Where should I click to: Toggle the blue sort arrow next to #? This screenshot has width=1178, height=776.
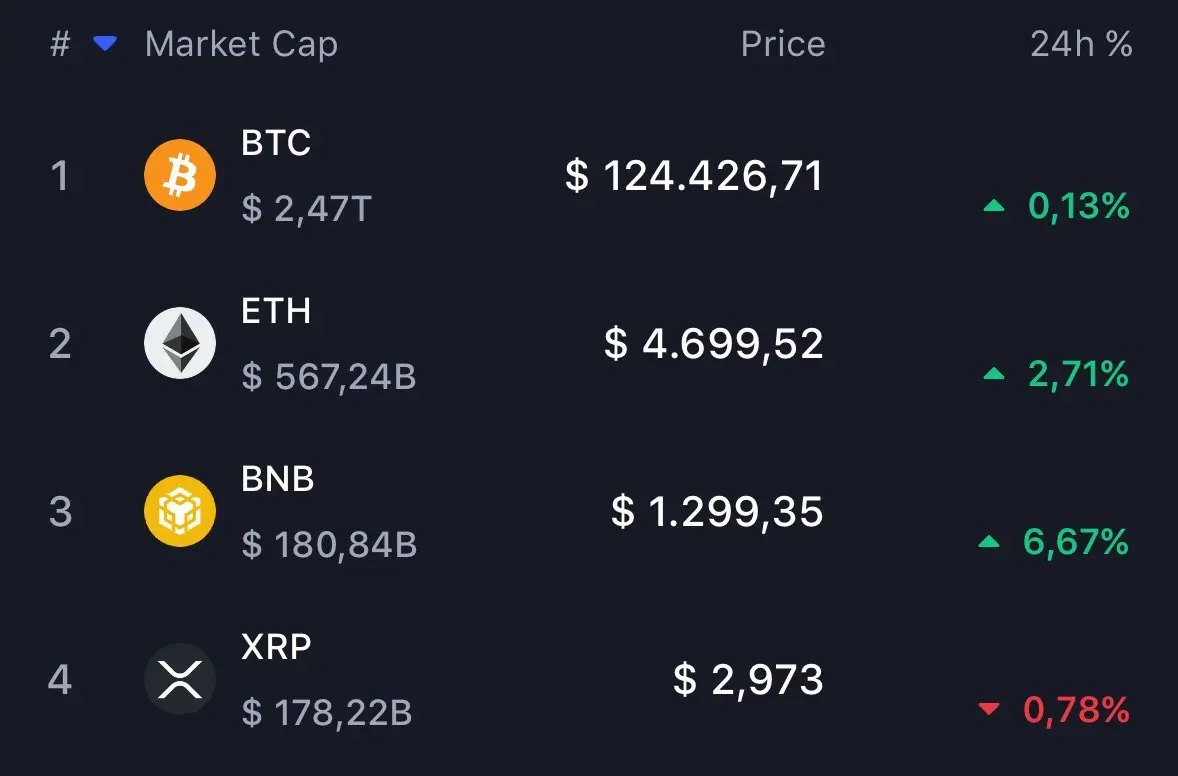tap(104, 44)
